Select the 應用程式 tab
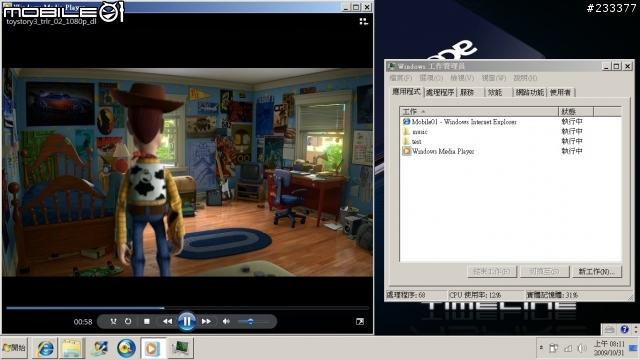Image resolution: width=640 pixels, height=360 pixels. pos(406,91)
